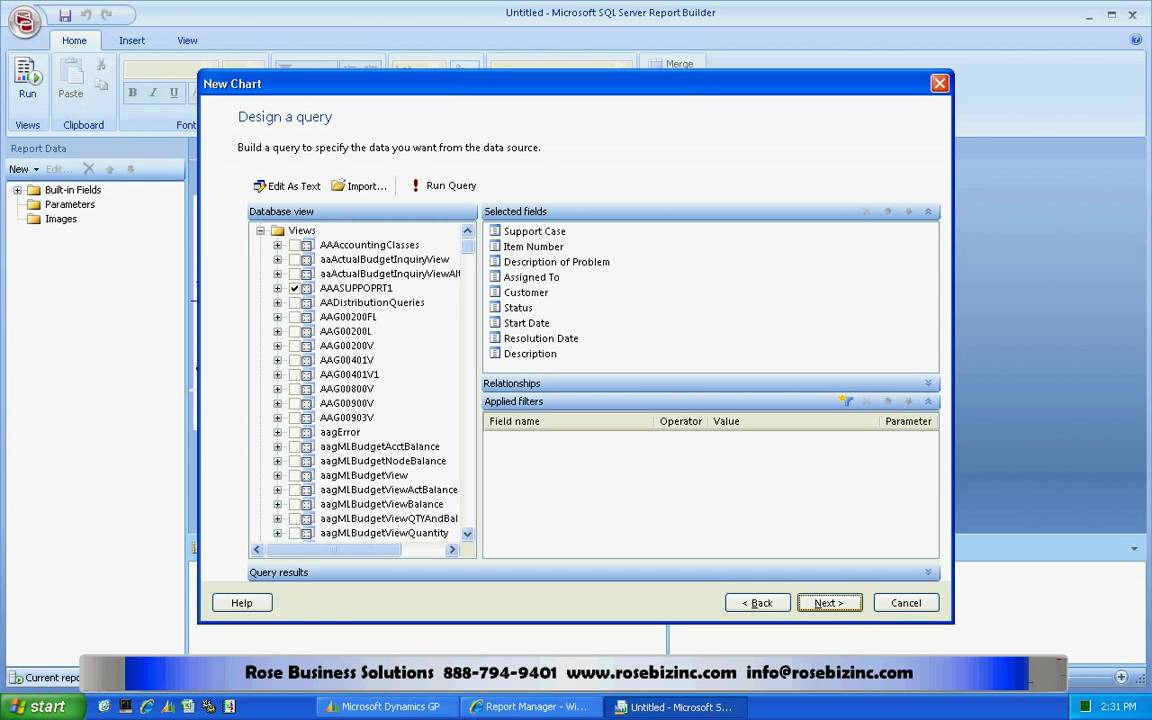Click the Untitled - Microsoft S... taskbar item
Viewport: 1152px width, 720px height.
[x=677, y=707]
